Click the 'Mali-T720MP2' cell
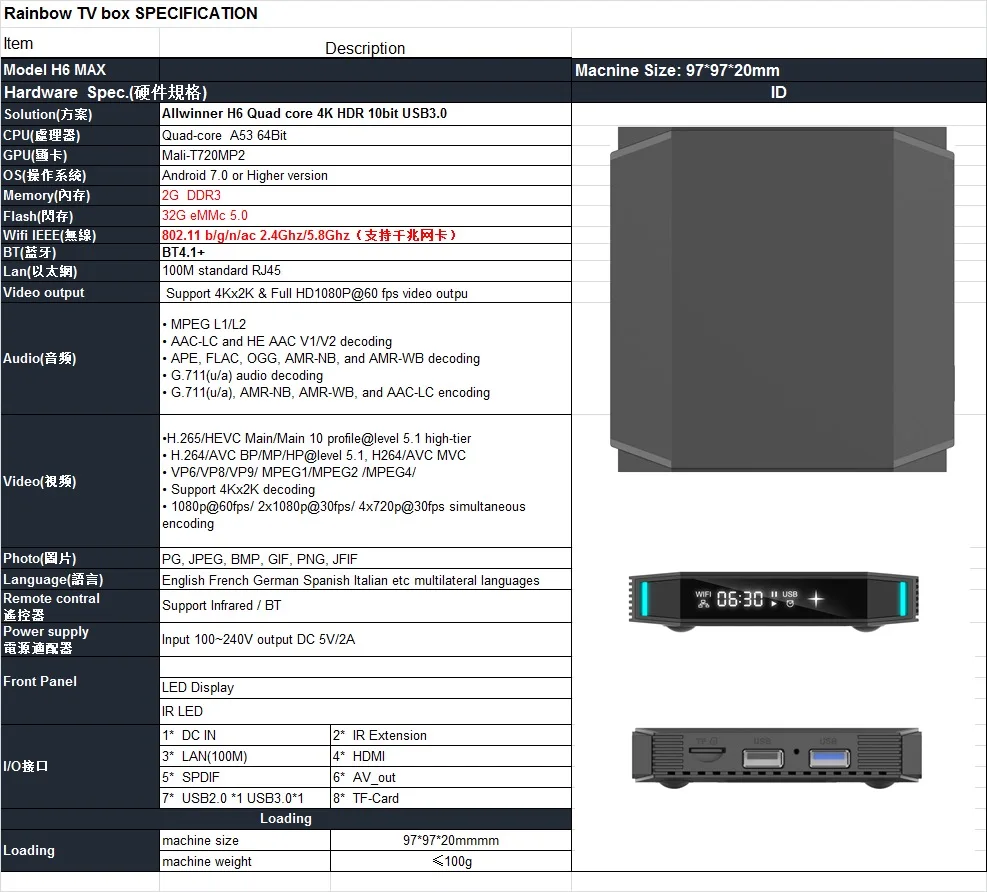 pos(366,155)
